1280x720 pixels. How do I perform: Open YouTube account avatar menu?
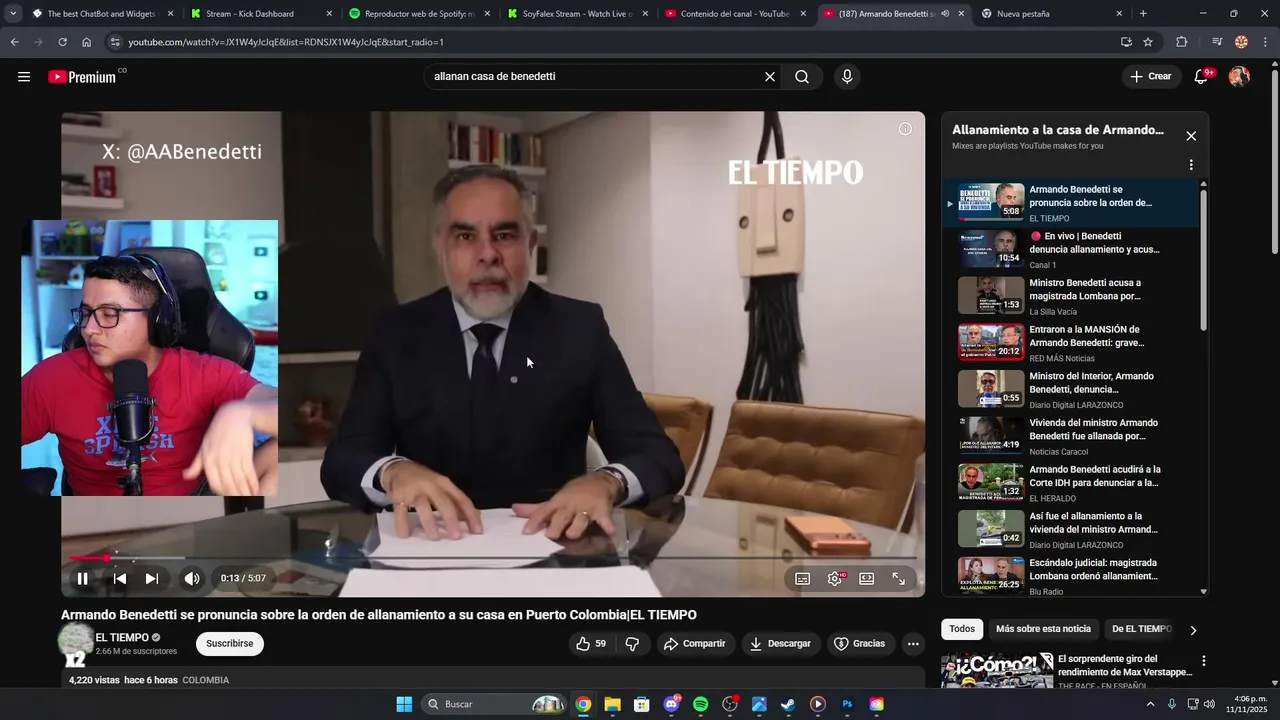(1239, 77)
